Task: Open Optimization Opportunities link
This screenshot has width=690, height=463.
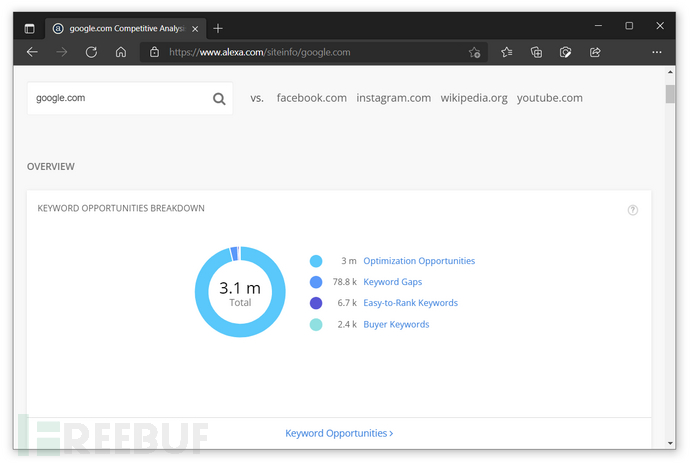Action: point(419,261)
